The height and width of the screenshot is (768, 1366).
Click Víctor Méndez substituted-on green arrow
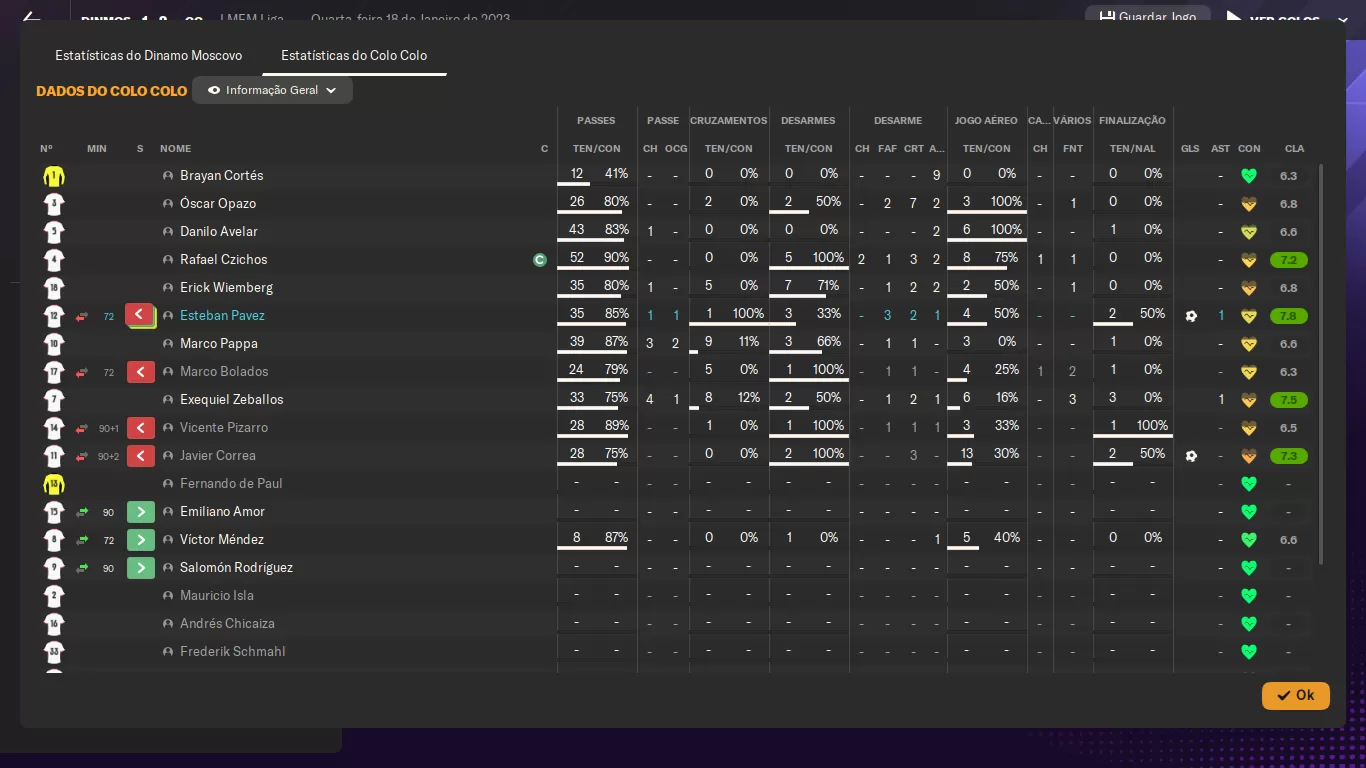[140, 540]
